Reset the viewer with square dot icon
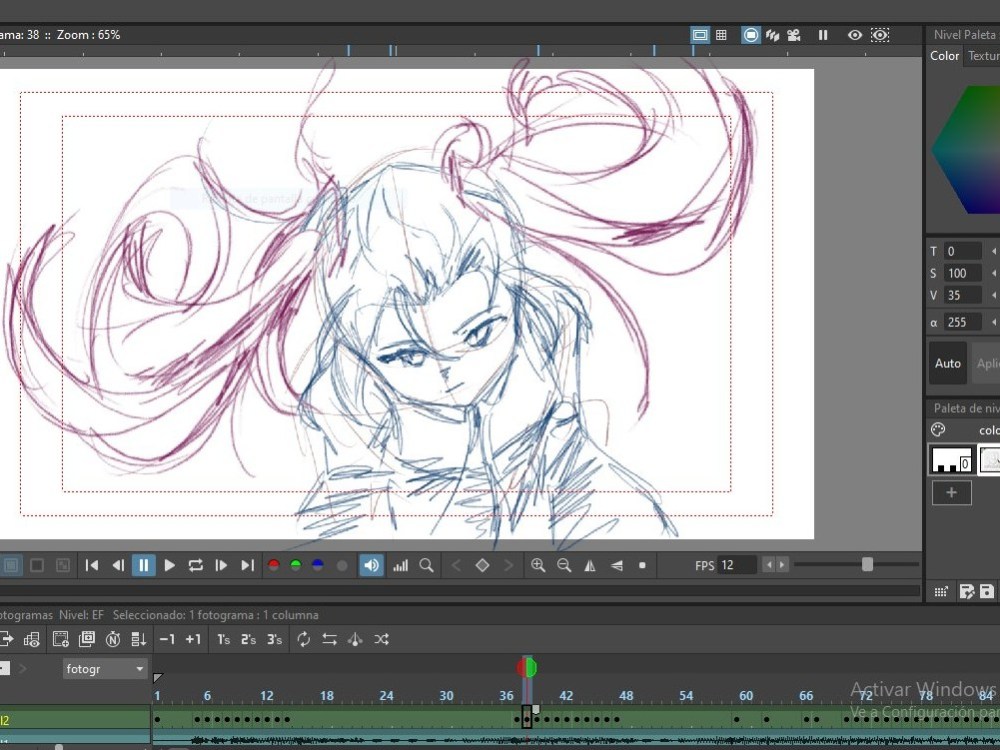 [x=642, y=565]
